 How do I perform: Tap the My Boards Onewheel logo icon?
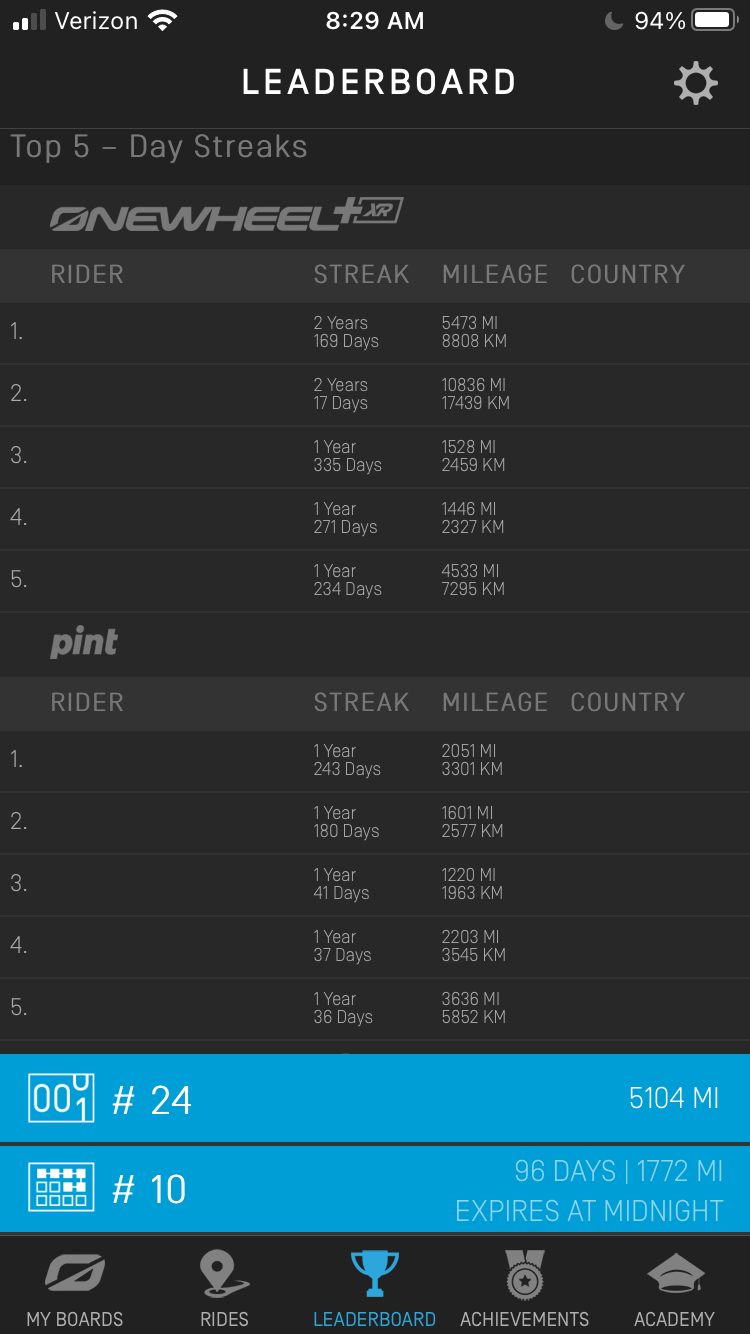click(75, 1274)
